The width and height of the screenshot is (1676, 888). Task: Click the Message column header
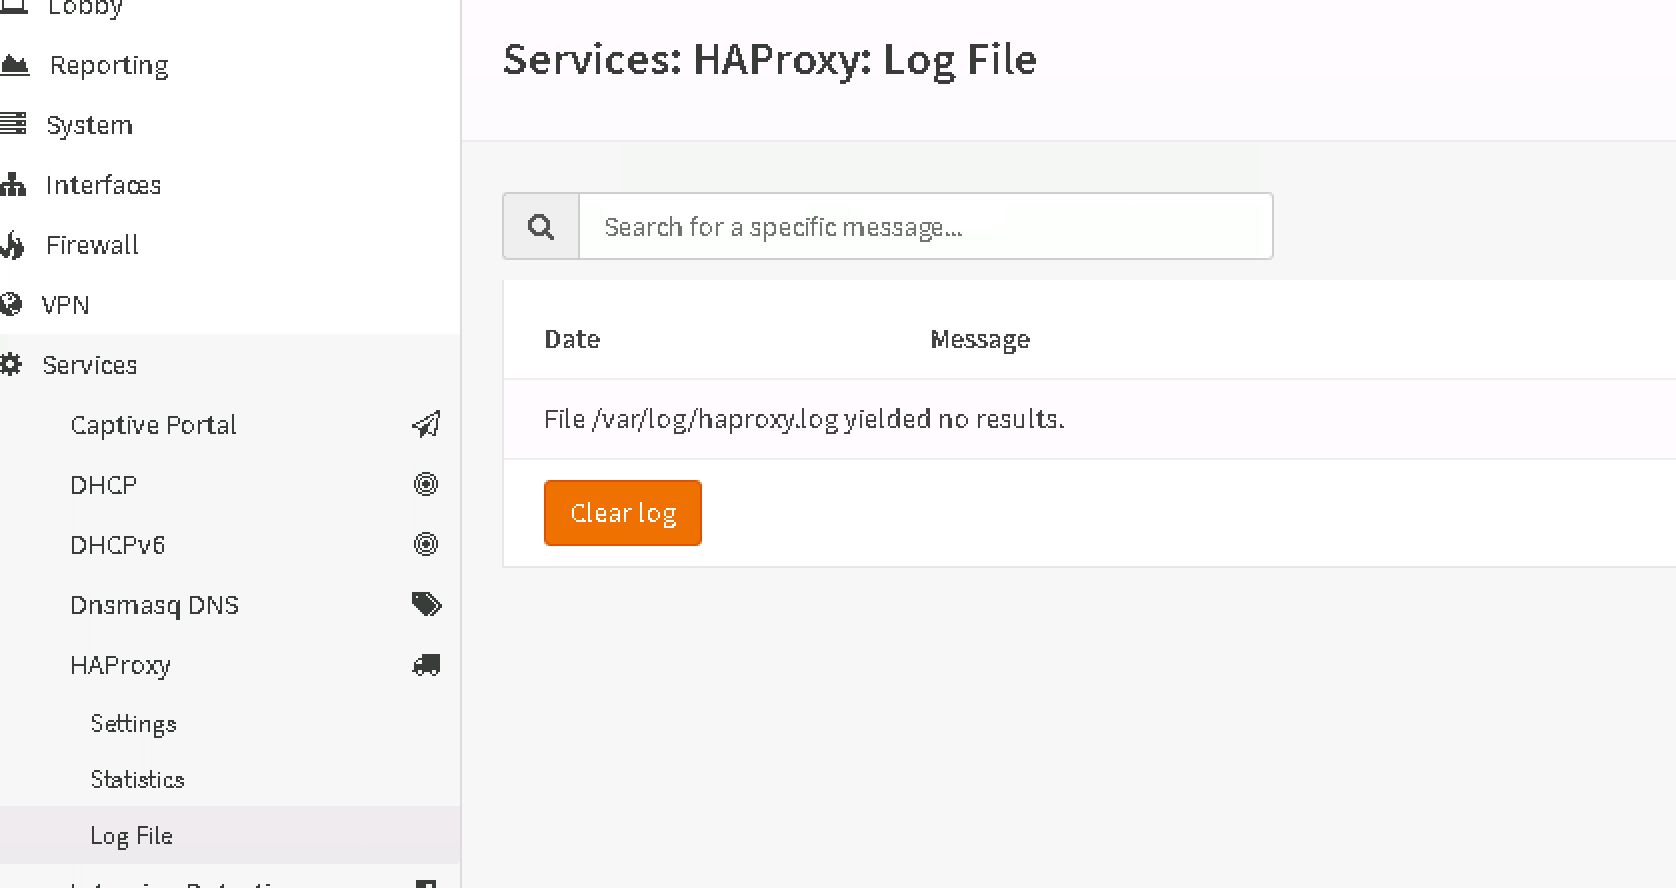pos(980,339)
